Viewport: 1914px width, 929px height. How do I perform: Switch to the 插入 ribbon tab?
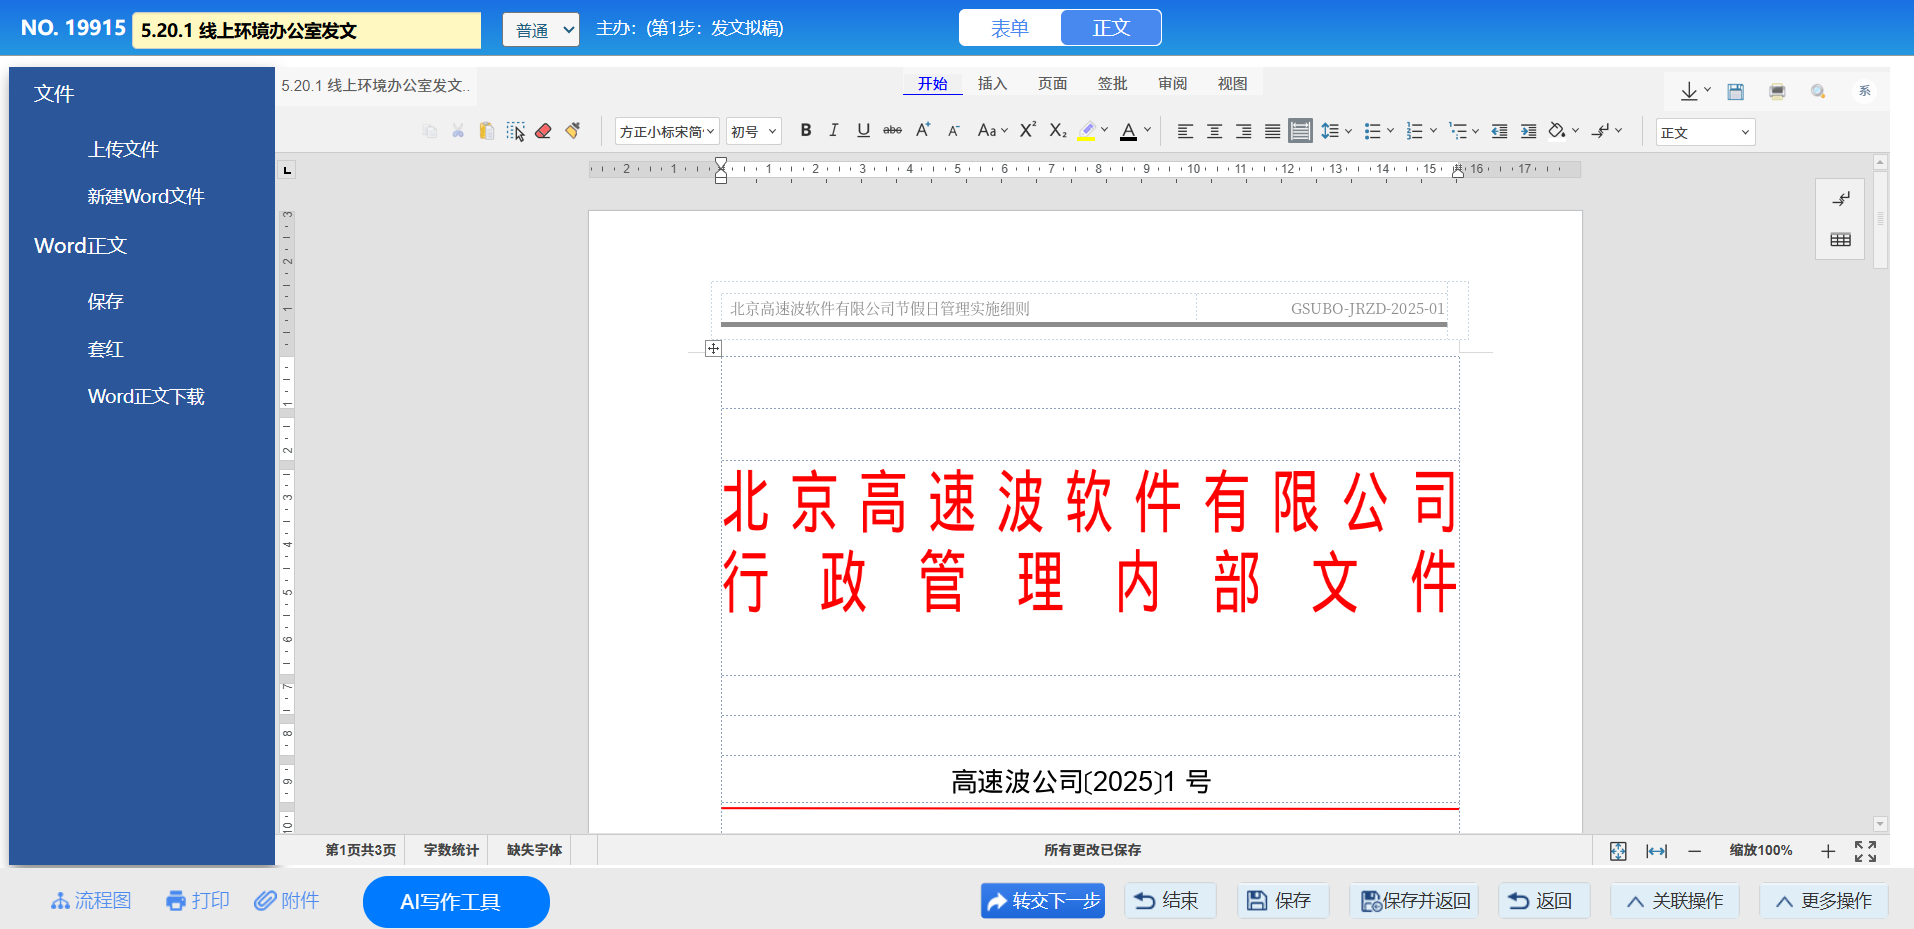[992, 84]
